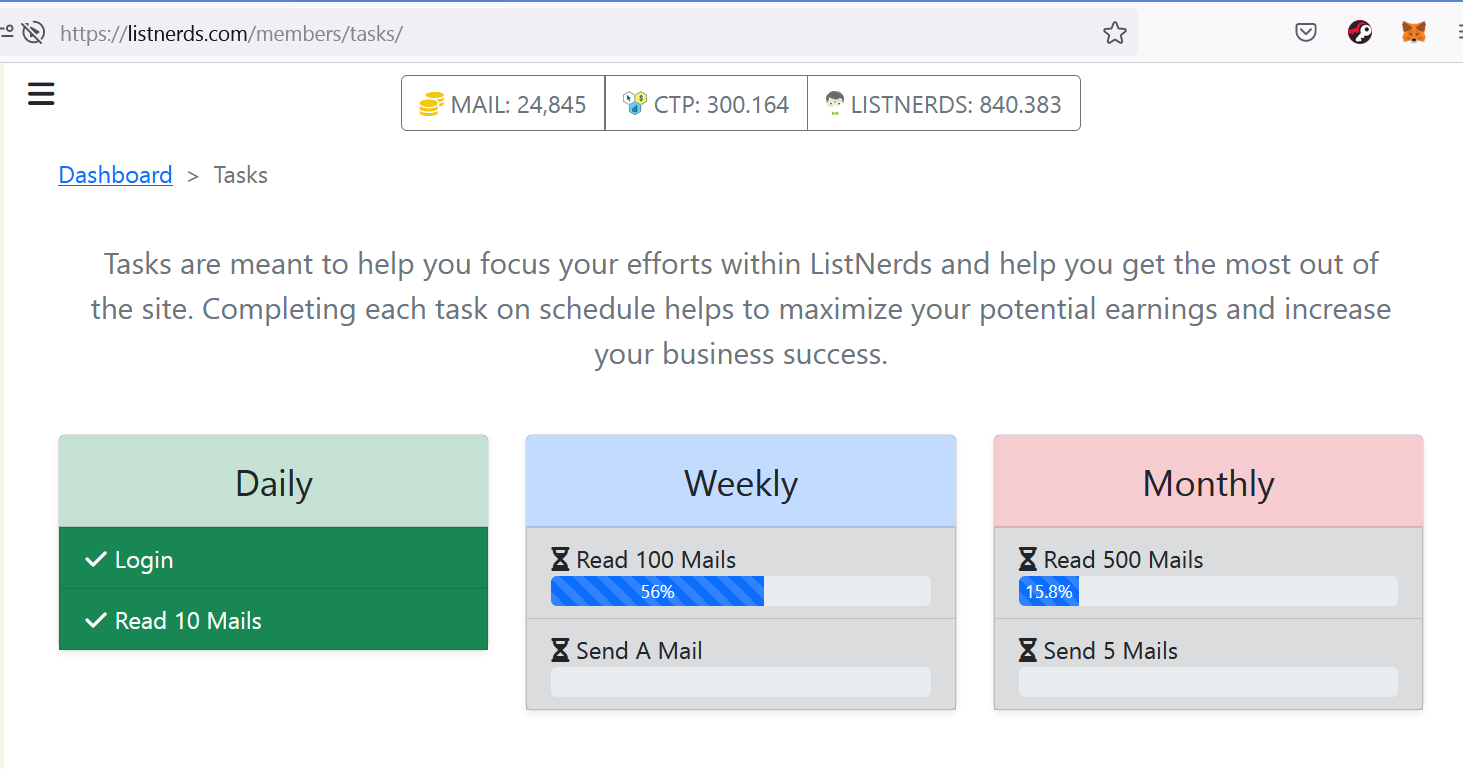Image resolution: width=1463 pixels, height=769 pixels.
Task: Click the gold coins MAIL icon
Action: 431,103
